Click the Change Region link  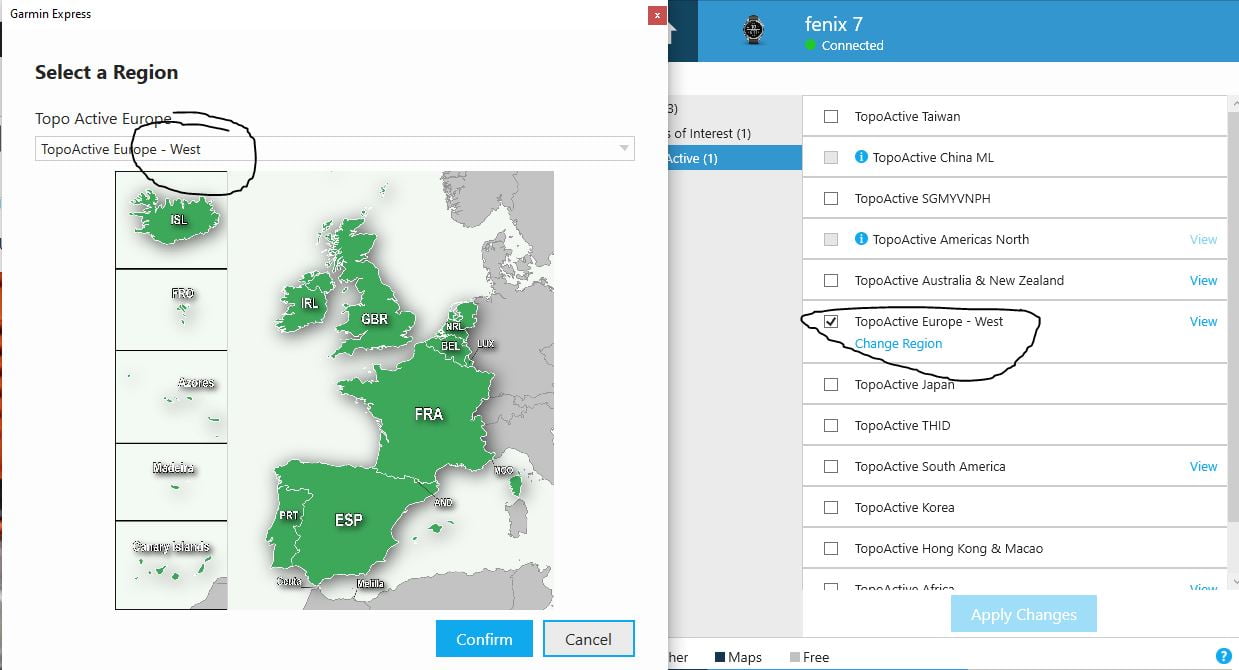pos(898,343)
